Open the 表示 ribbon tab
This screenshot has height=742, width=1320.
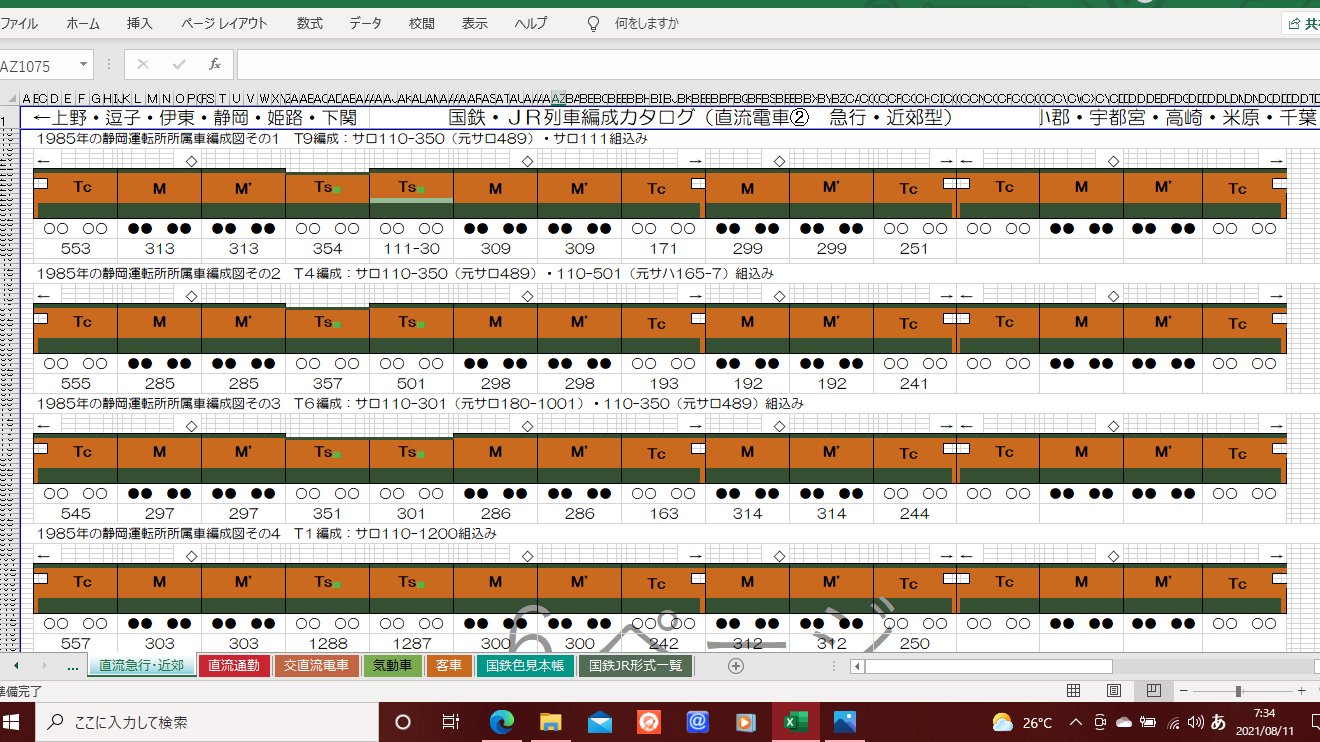pos(475,23)
